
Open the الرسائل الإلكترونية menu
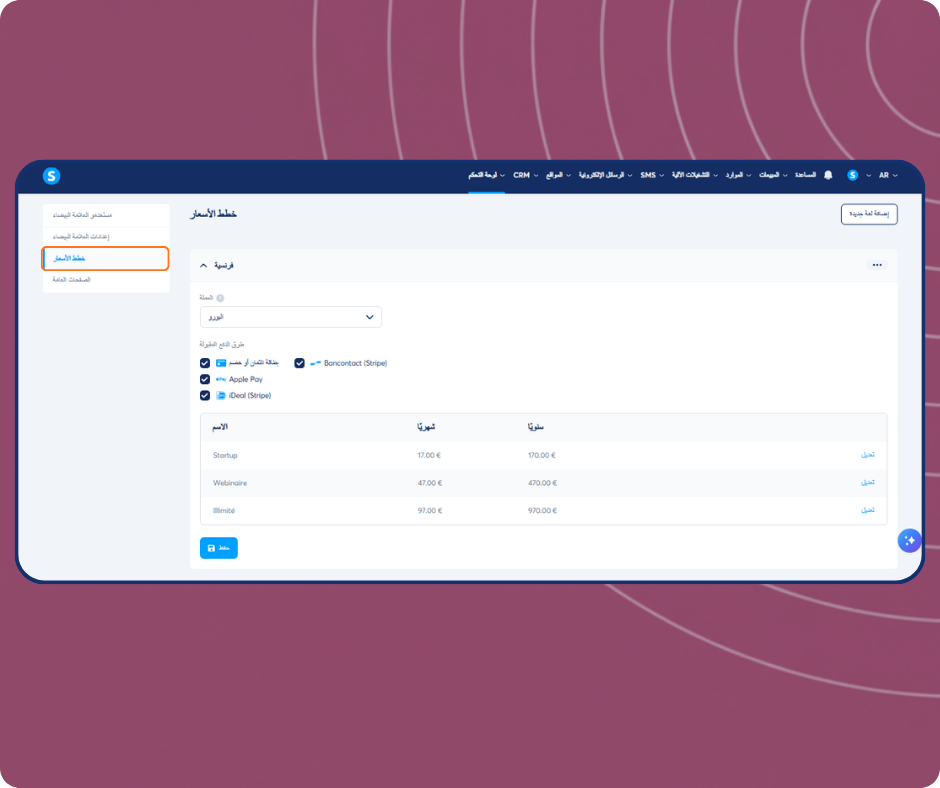(605, 175)
